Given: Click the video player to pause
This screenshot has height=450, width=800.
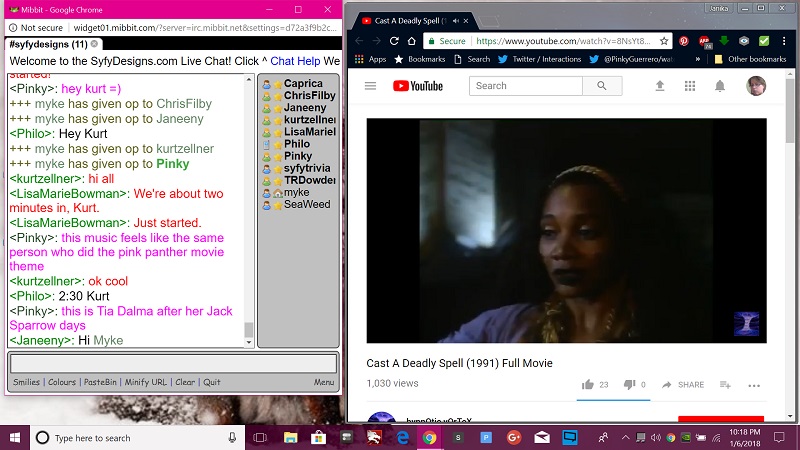Looking at the screenshot, I should (x=566, y=231).
